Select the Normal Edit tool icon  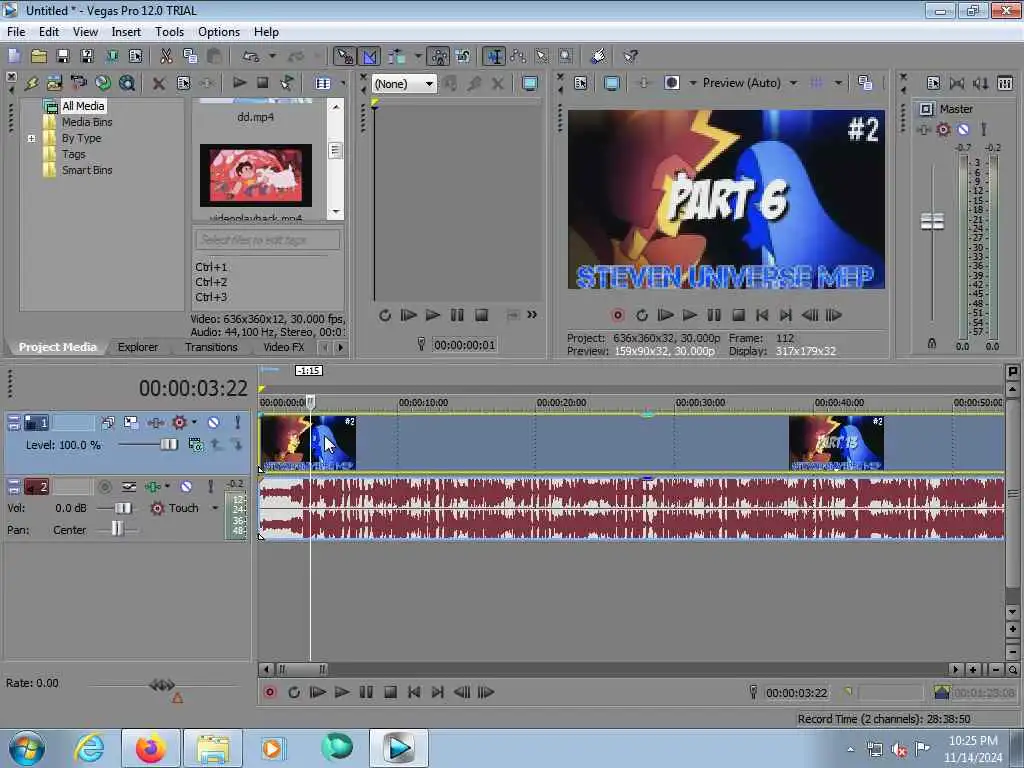494,57
